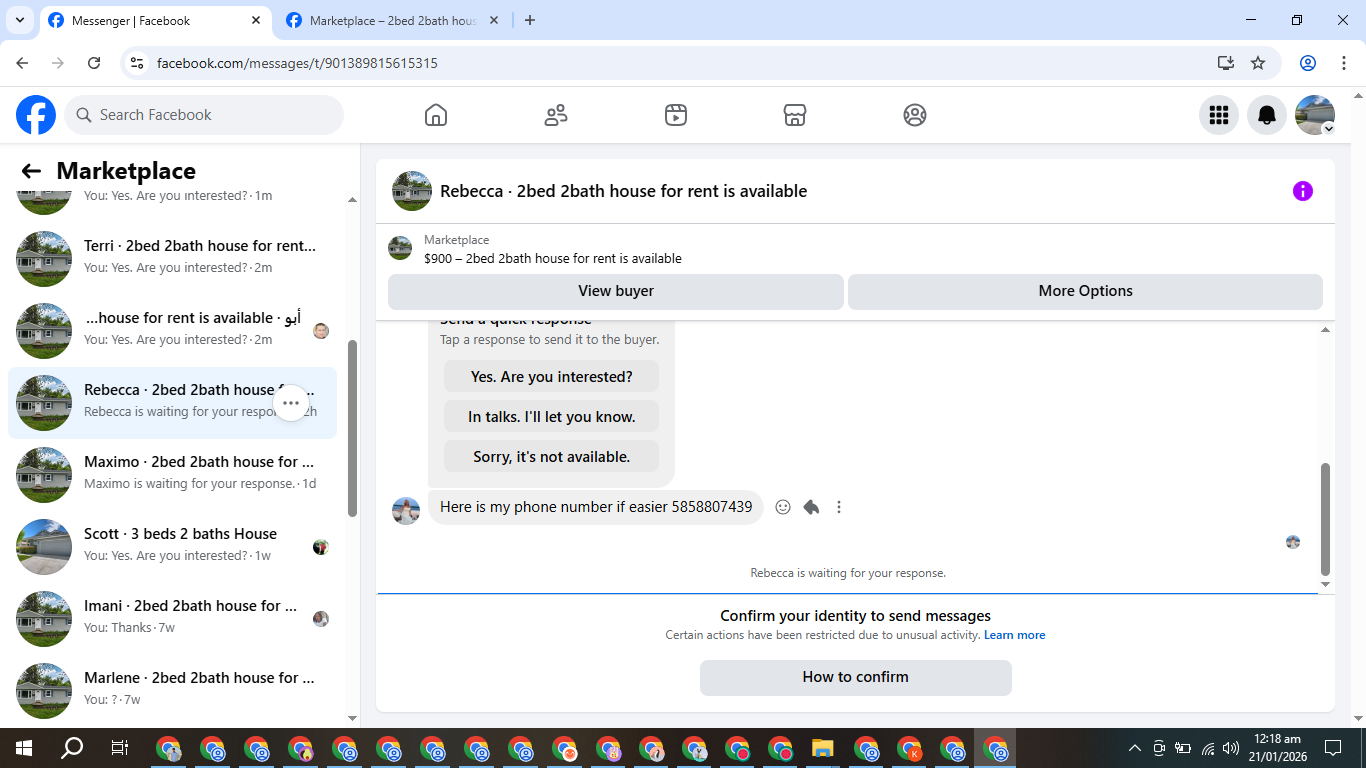Screen dimensions: 1366x768
Task: Open Task View on the taskbar
Action: [119, 748]
